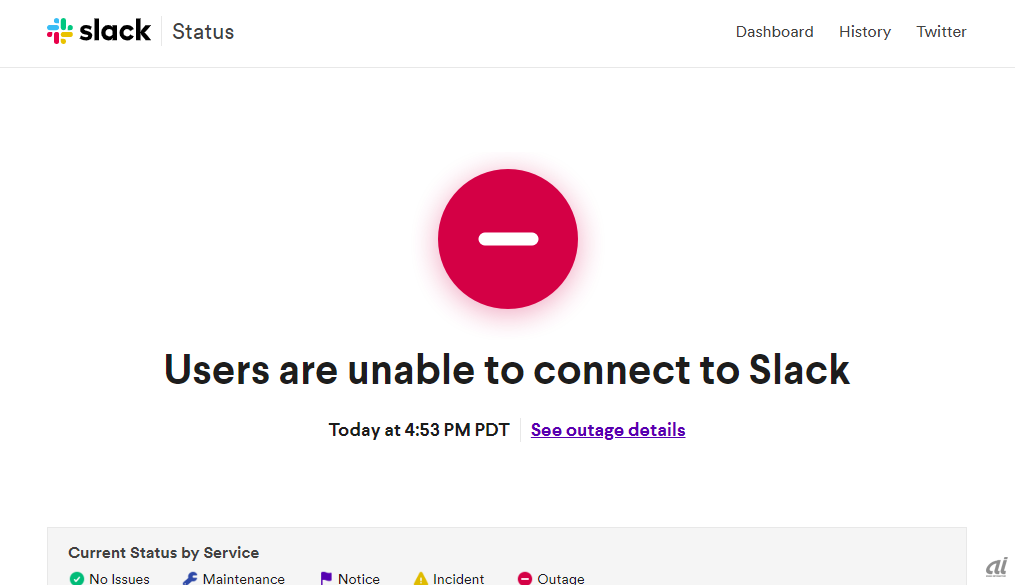Select the "Users are unable to connect" headline
This screenshot has width=1015, height=585.
point(507,369)
